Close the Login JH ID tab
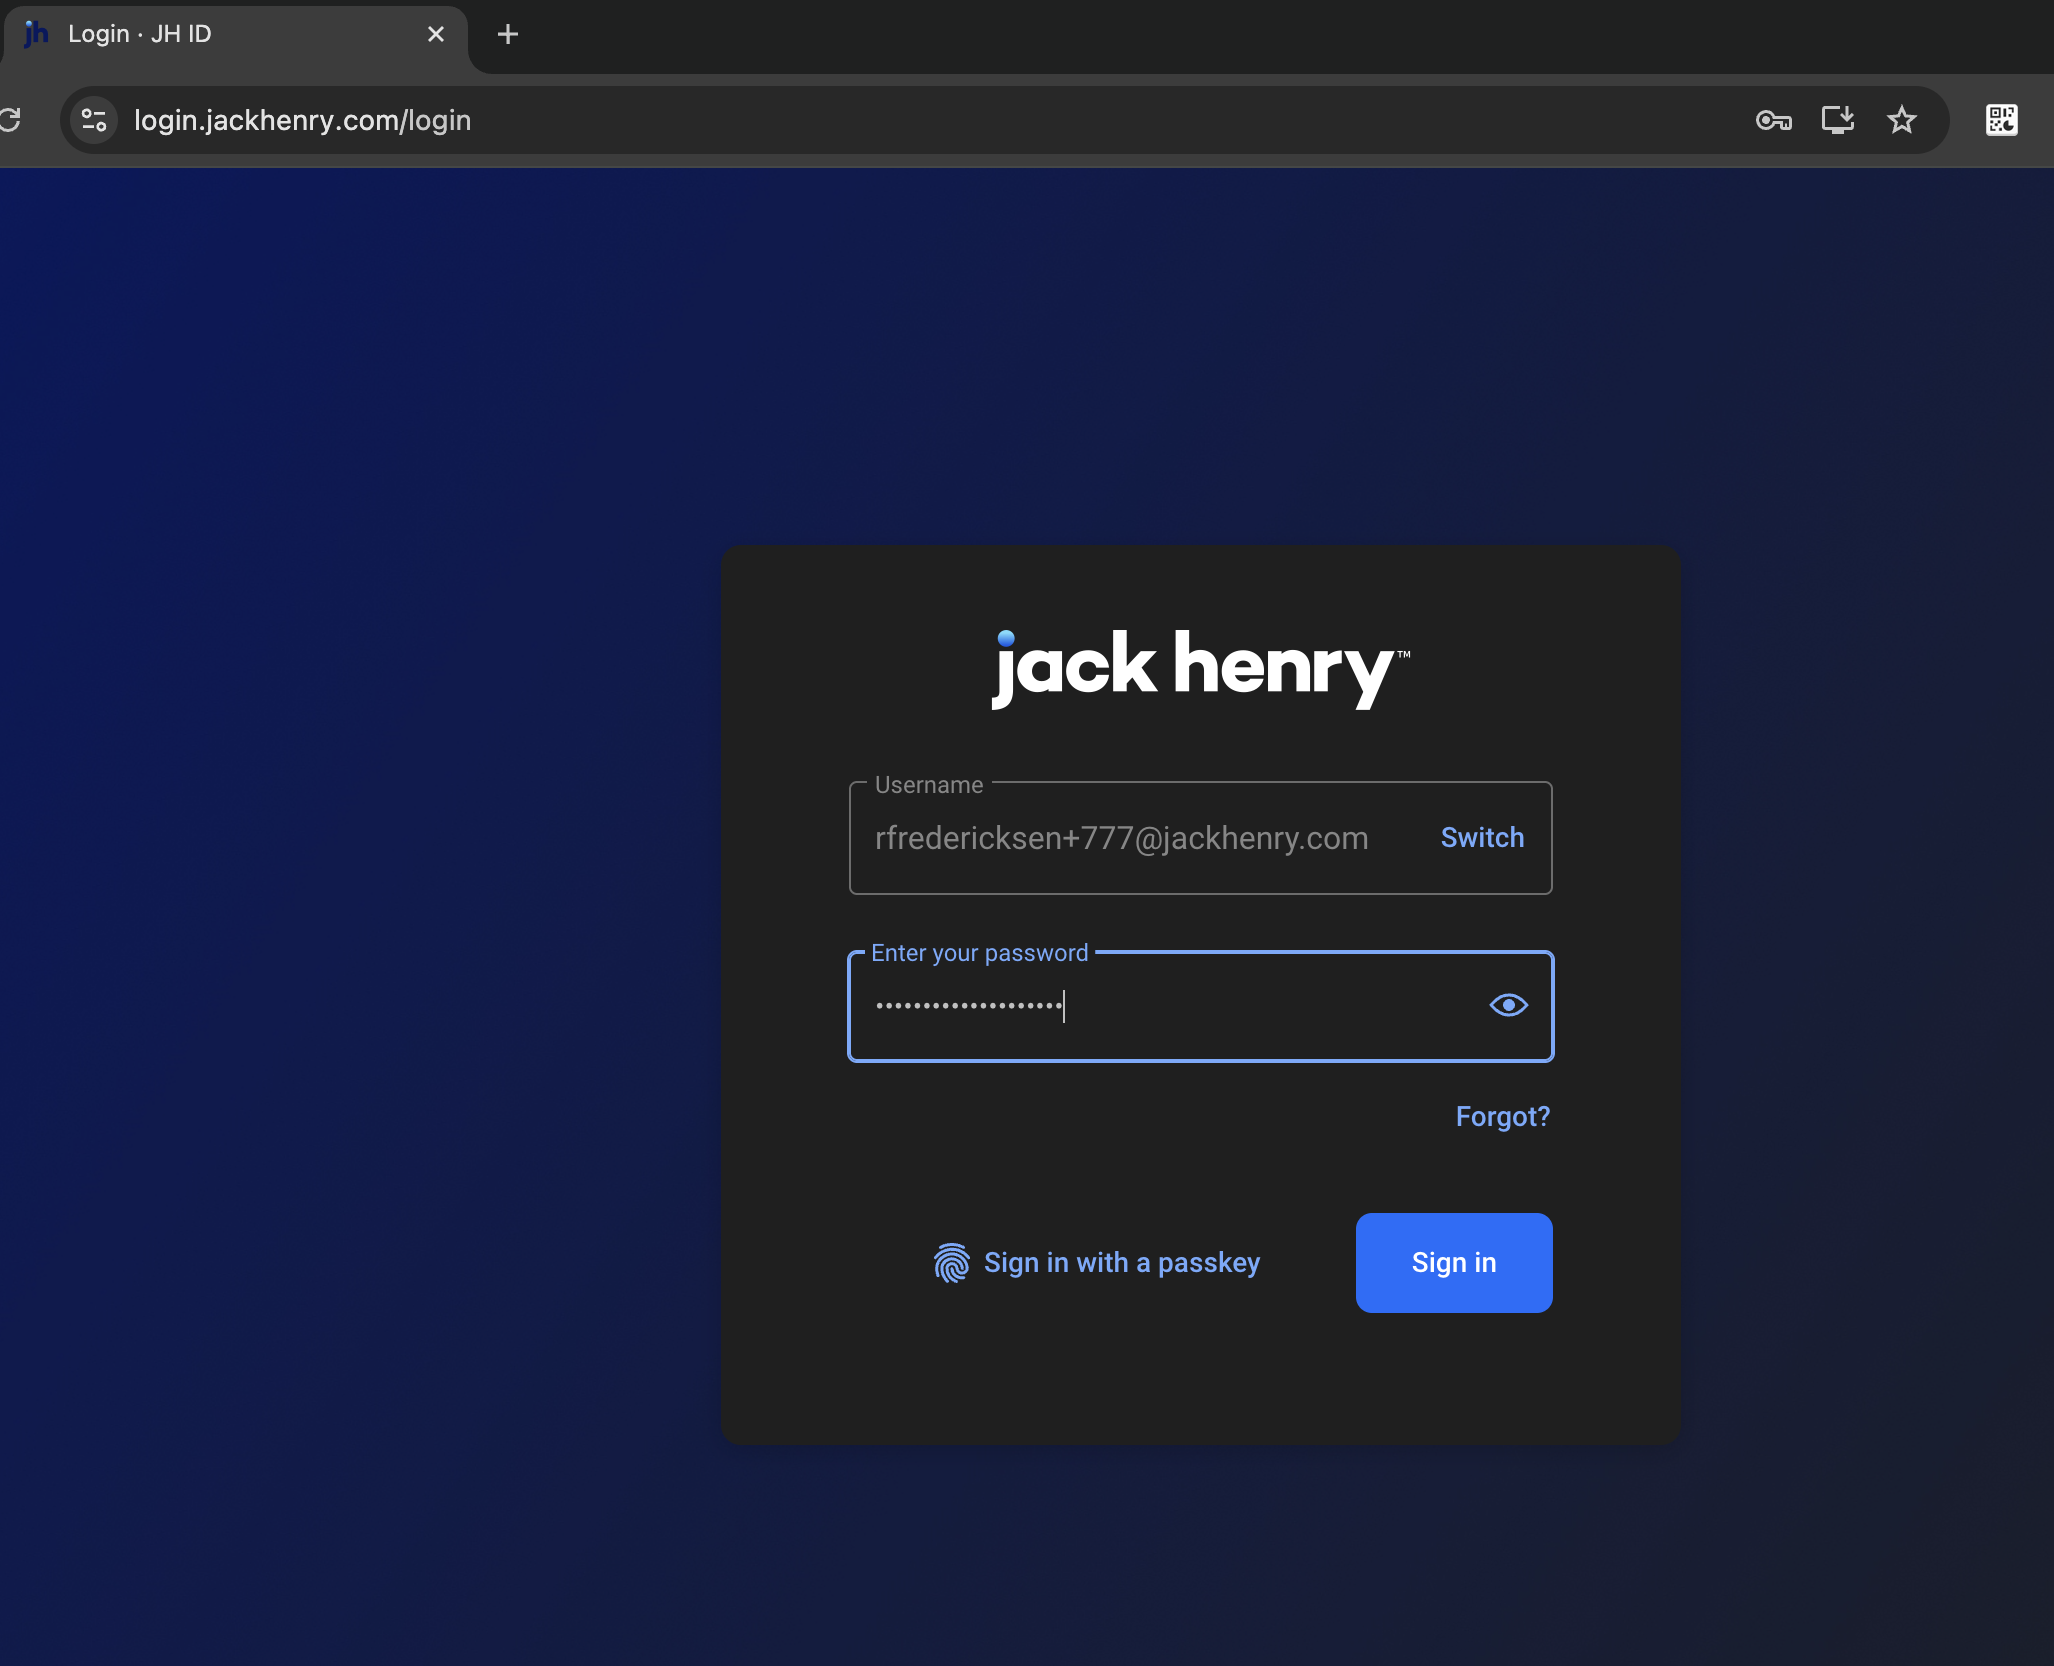Screen dimensions: 2054x1666 coord(437,34)
